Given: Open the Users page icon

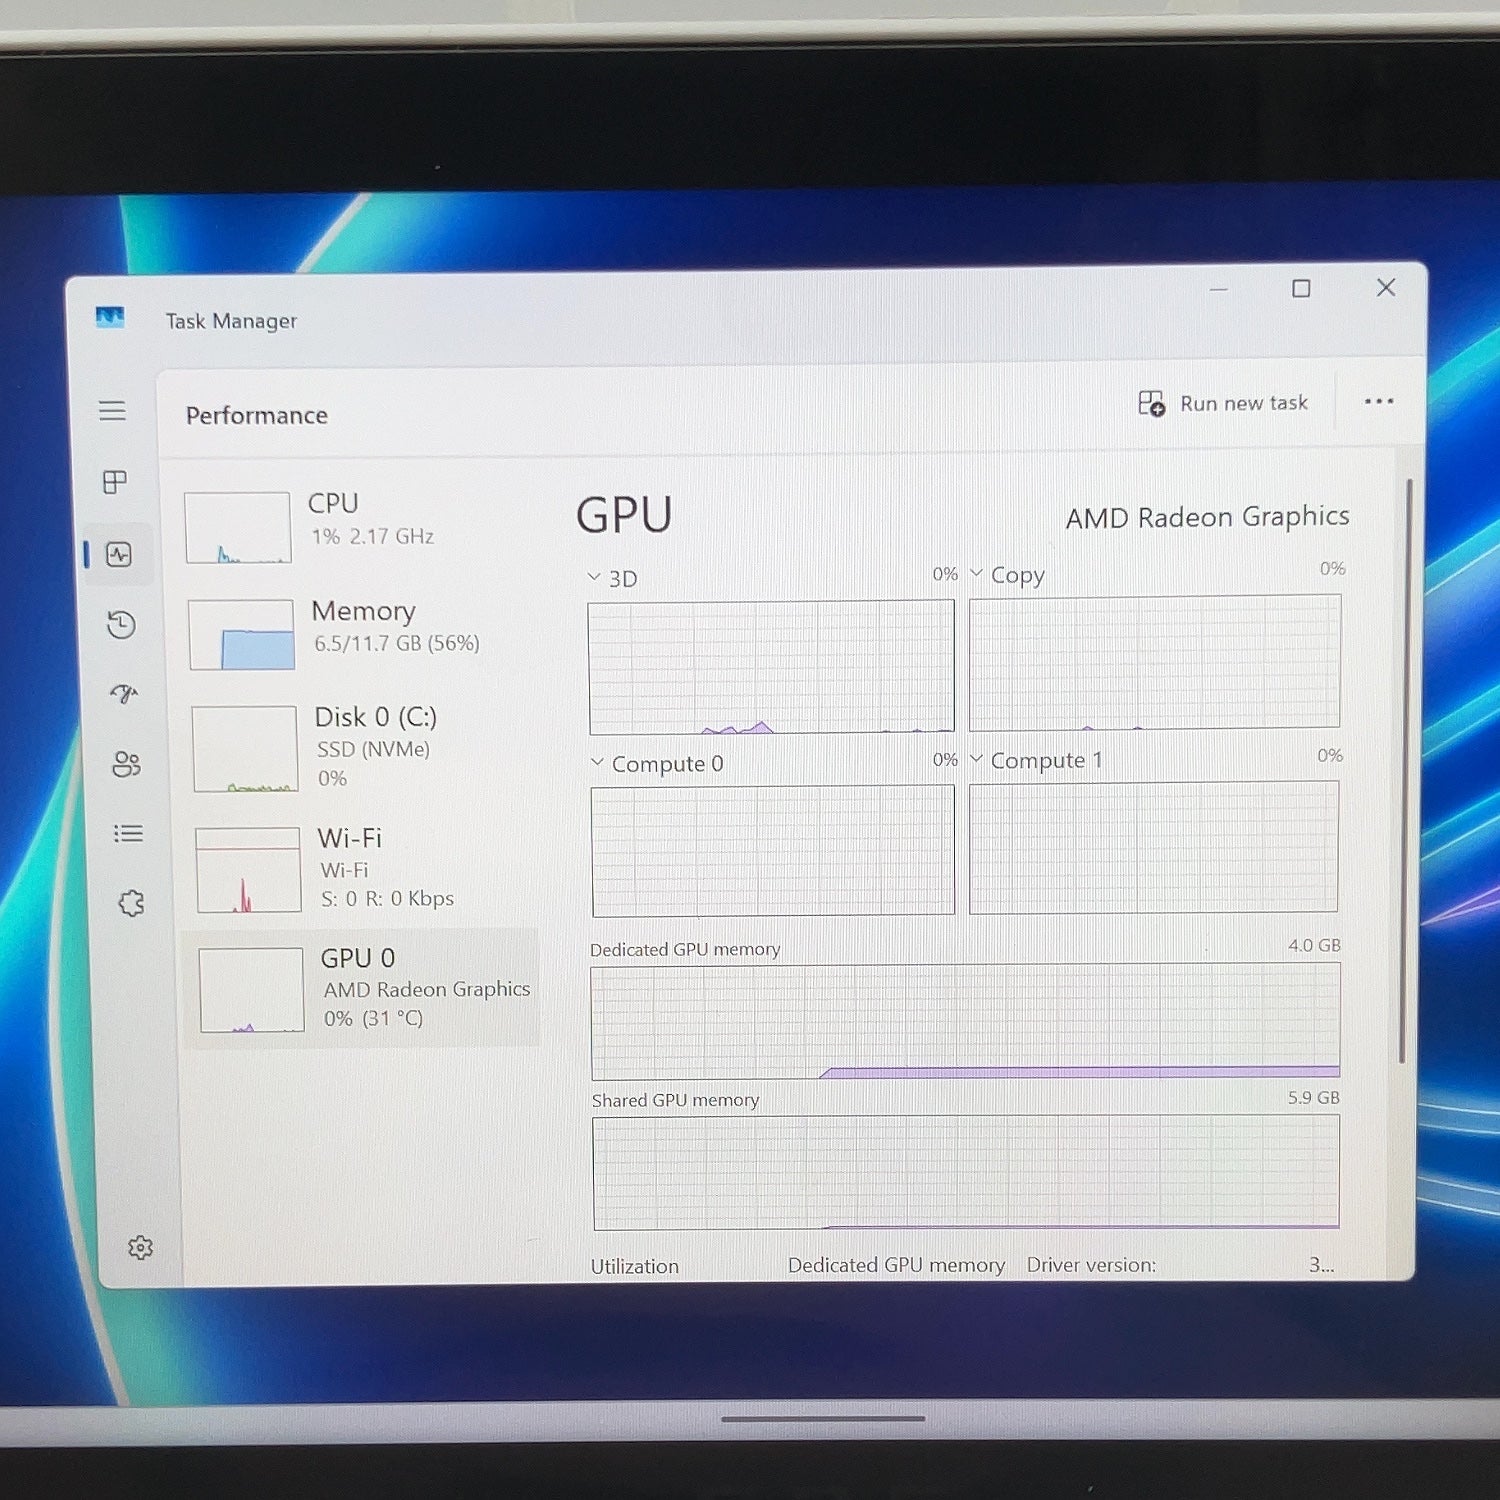Looking at the screenshot, I should 126,764.
